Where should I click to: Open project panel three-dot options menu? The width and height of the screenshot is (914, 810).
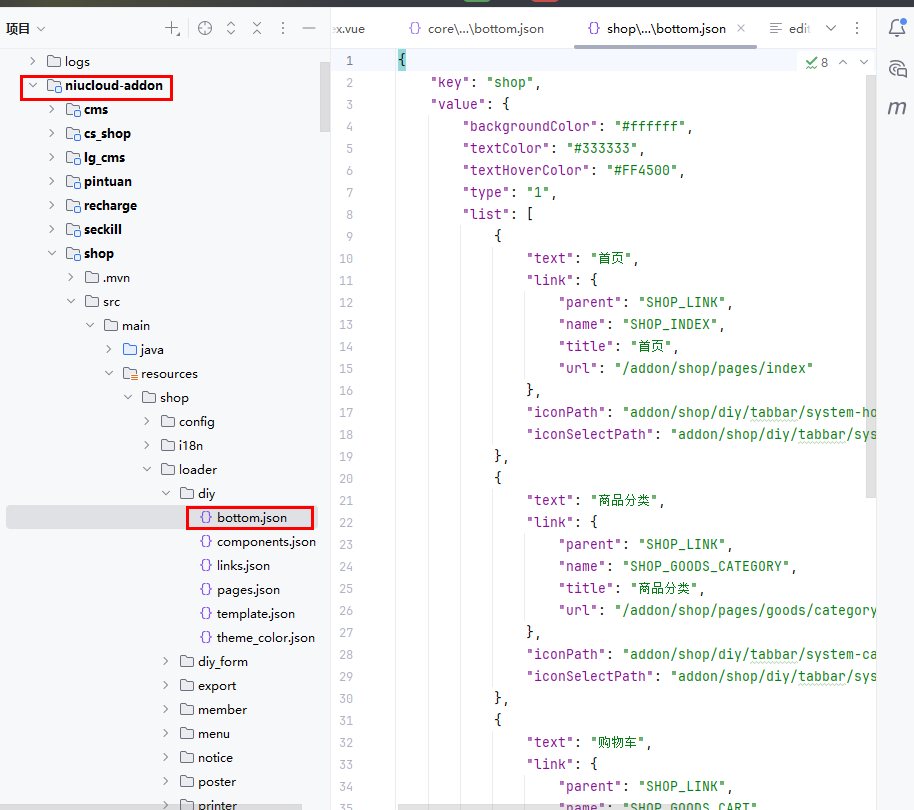pos(283,29)
